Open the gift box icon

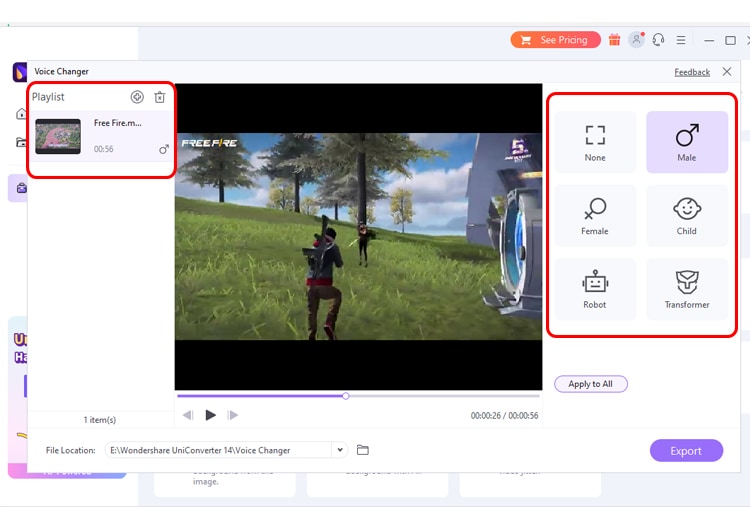pos(614,40)
